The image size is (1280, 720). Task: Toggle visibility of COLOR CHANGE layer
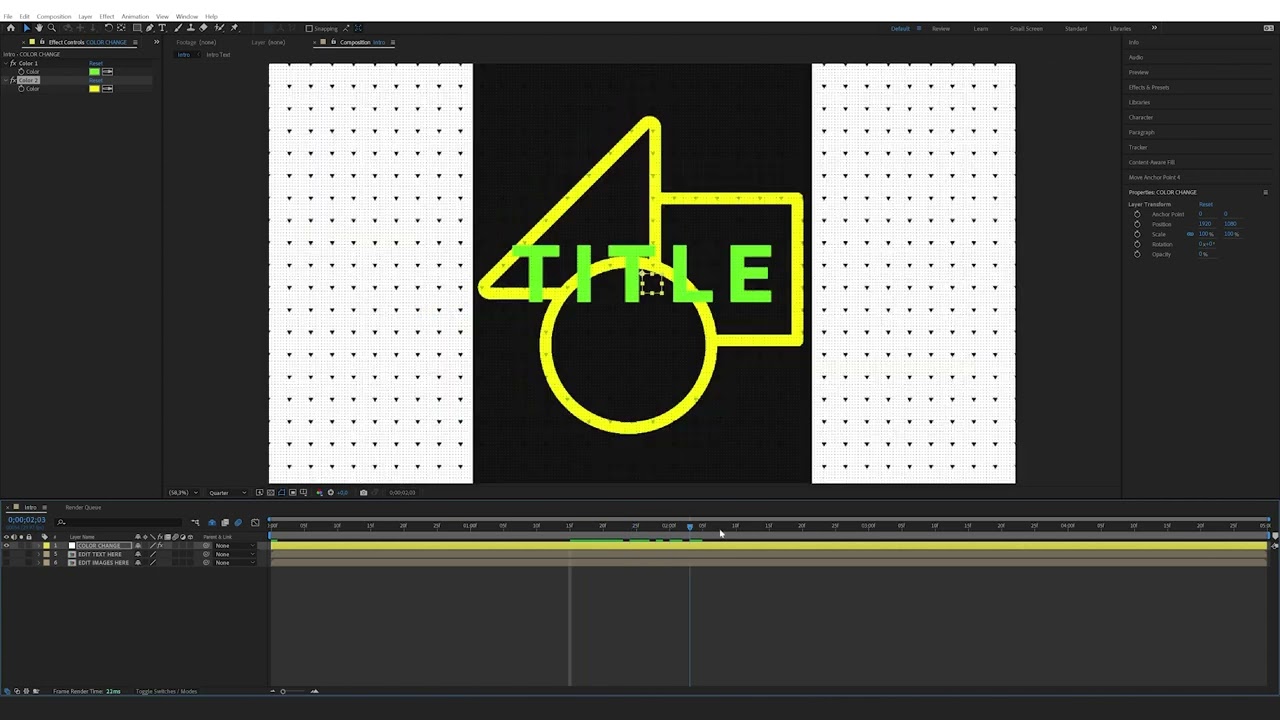click(6, 545)
